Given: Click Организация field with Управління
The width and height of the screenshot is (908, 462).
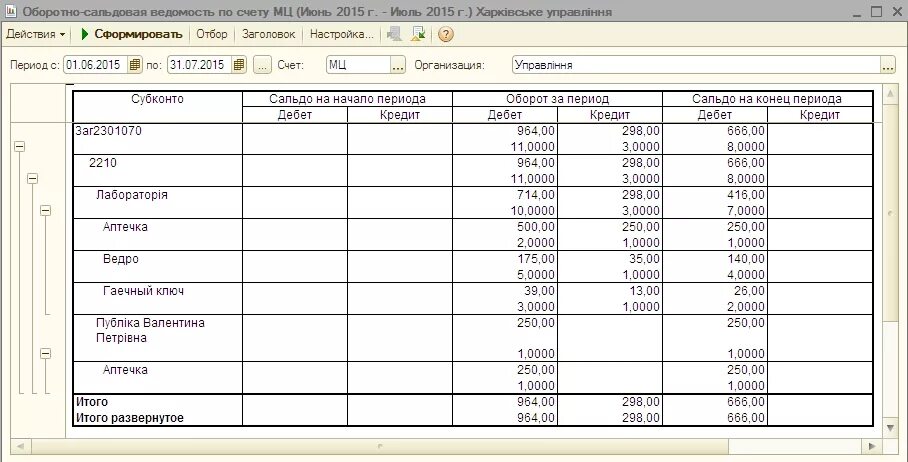Looking at the screenshot, I should (696, 65).
